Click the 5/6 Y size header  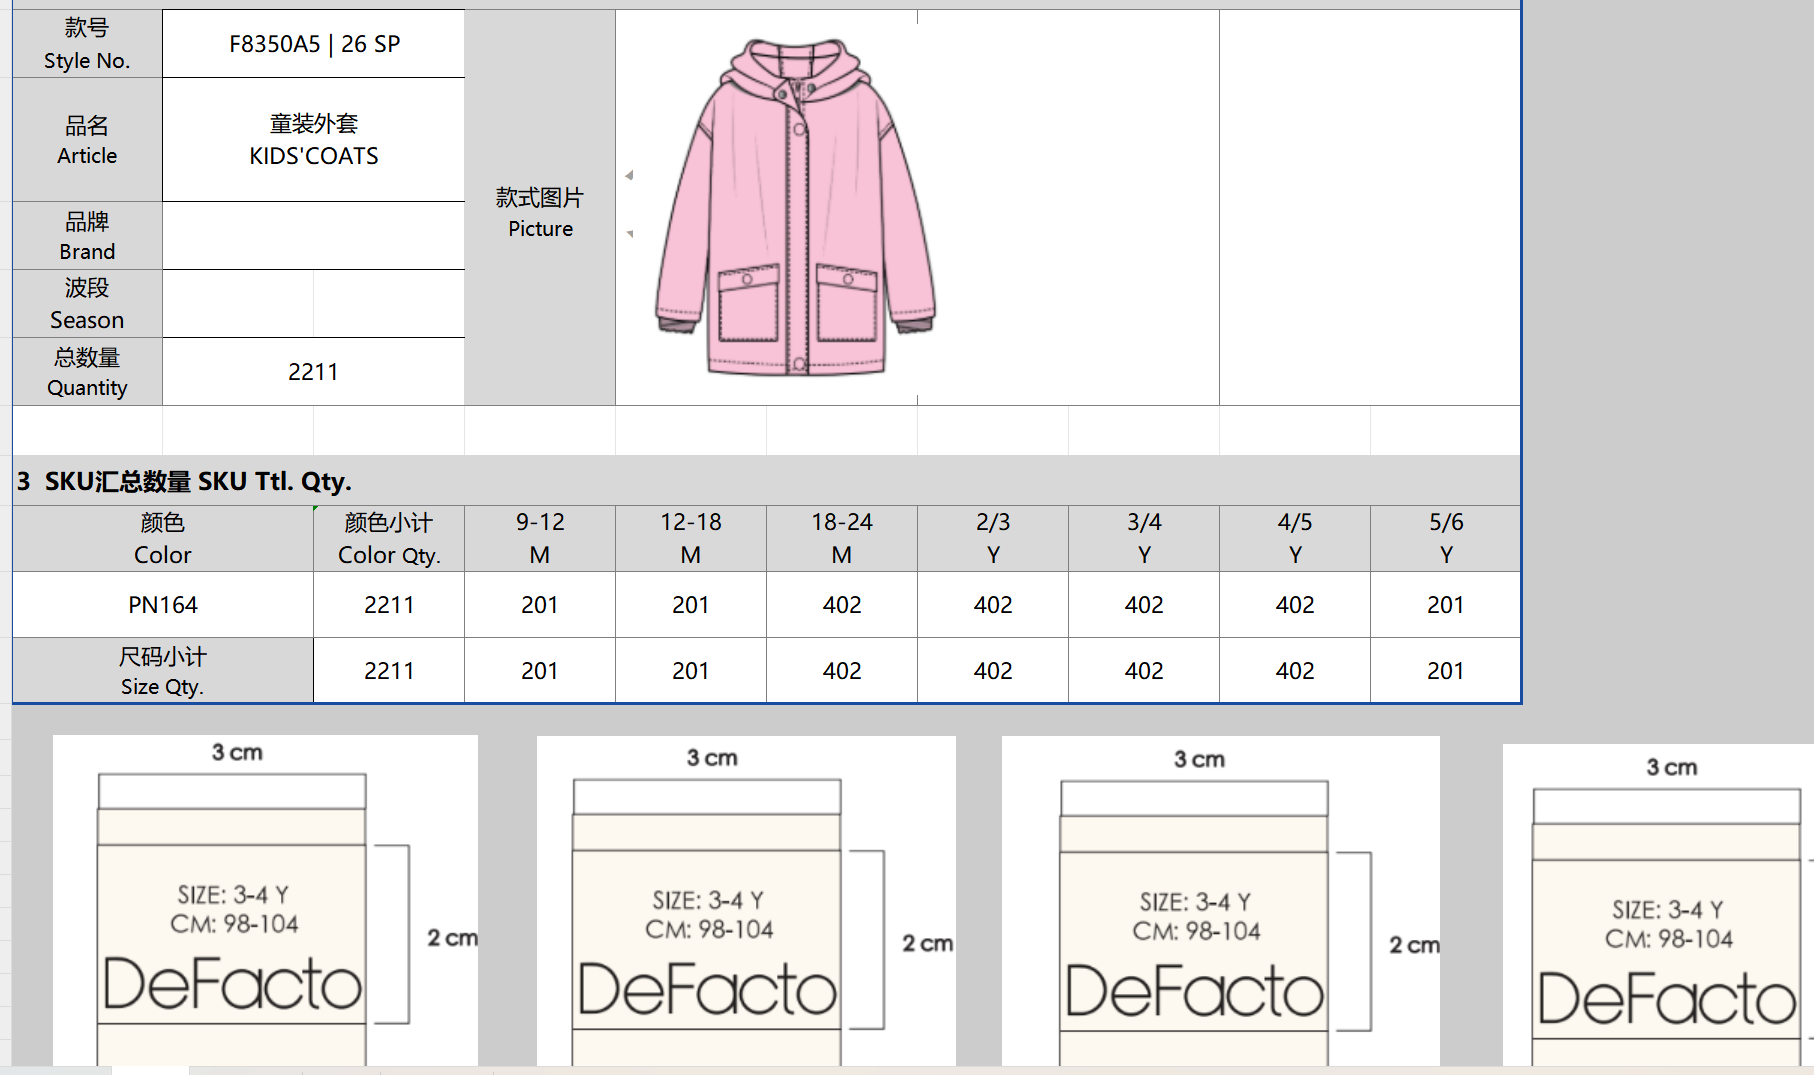point(1445,539)
